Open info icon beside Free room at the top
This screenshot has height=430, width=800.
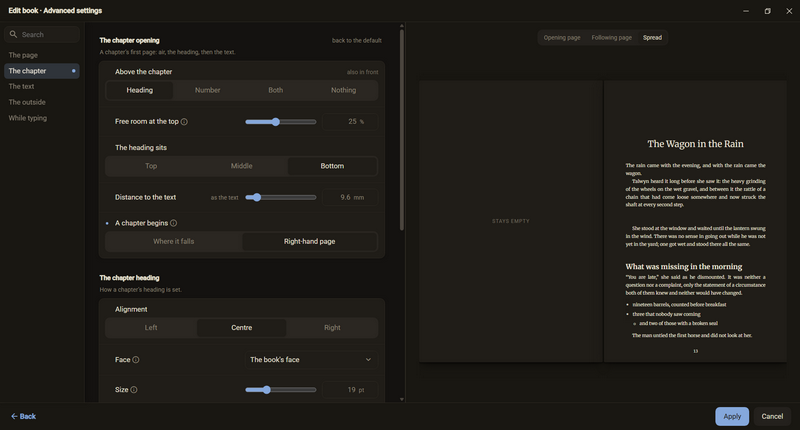coord(184,122)
